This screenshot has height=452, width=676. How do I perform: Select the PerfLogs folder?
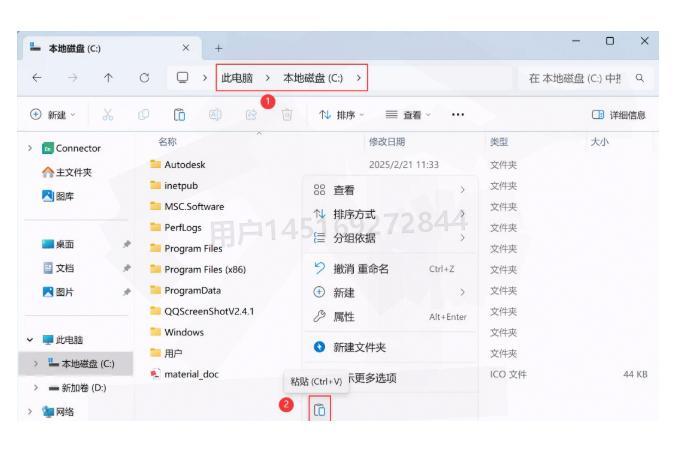point(175,227)
